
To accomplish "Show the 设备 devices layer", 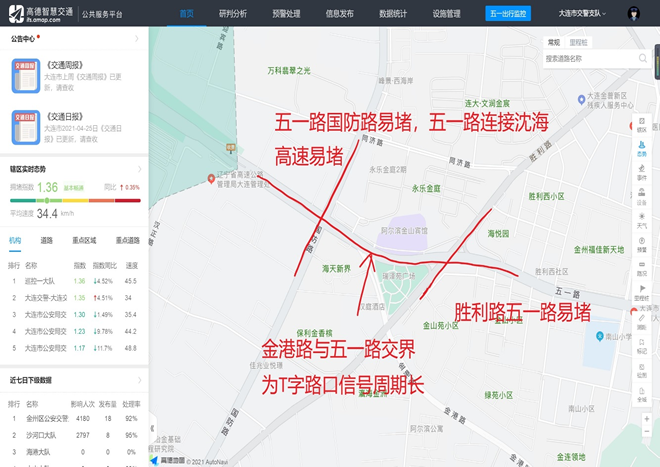I will pyautogui.click(x=641, y=197).
